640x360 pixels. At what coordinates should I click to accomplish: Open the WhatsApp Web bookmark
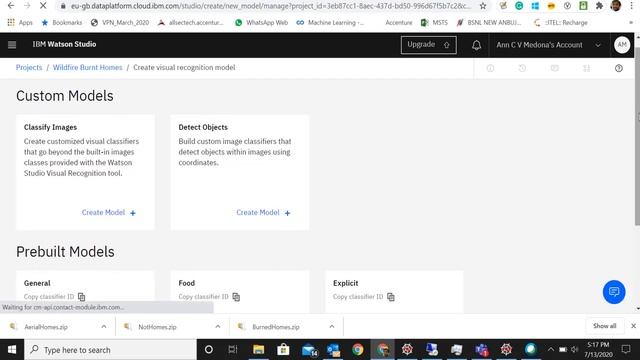[261, 23]
